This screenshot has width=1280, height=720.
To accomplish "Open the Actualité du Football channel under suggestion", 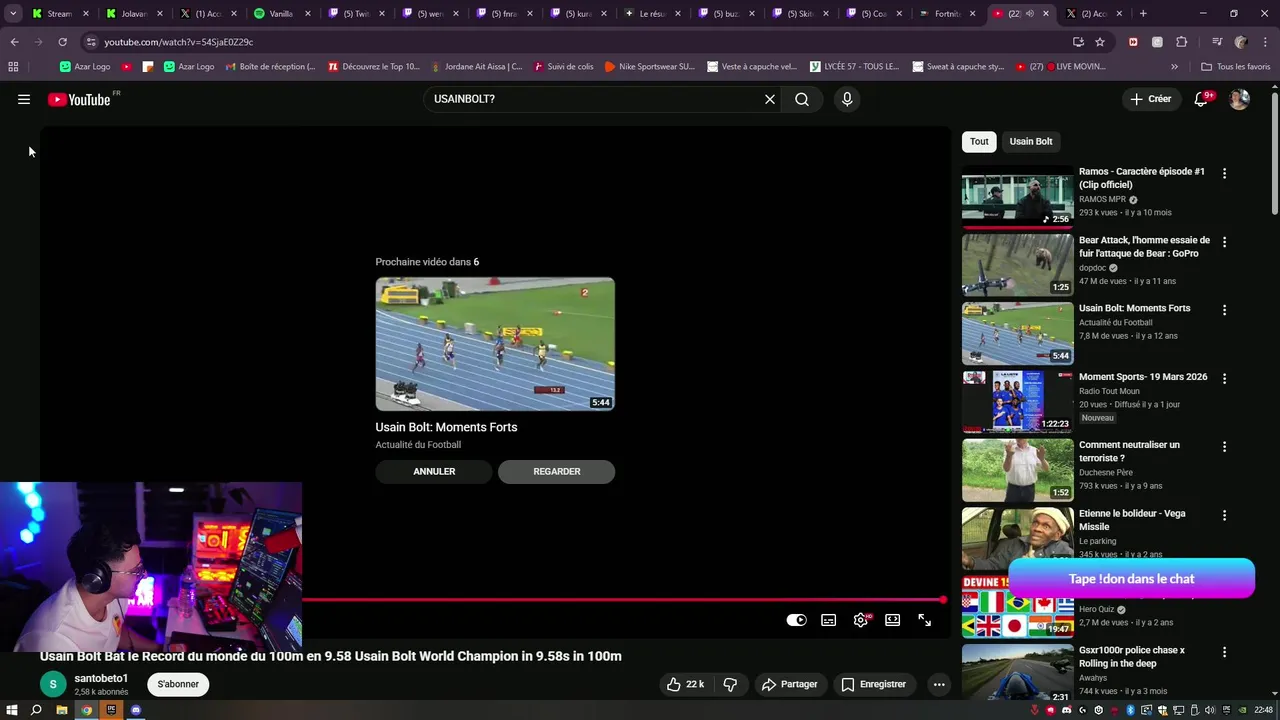I will tap(418, 445).
